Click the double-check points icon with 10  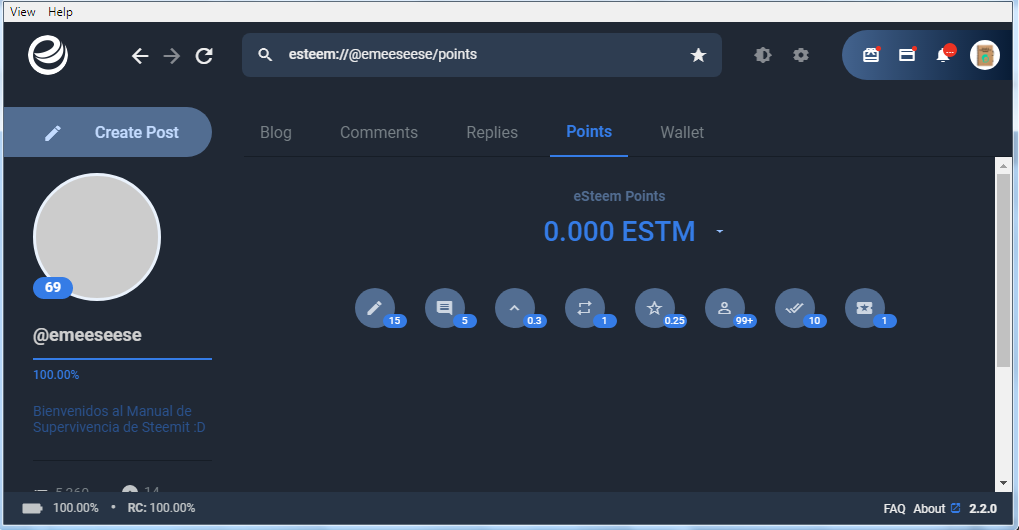[x=795, y=308]
